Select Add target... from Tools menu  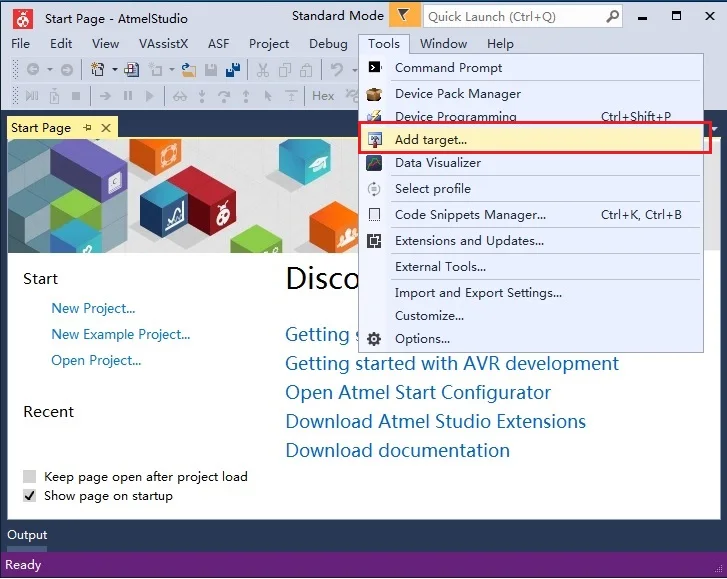pyautogui.click(x=532, y=140)
